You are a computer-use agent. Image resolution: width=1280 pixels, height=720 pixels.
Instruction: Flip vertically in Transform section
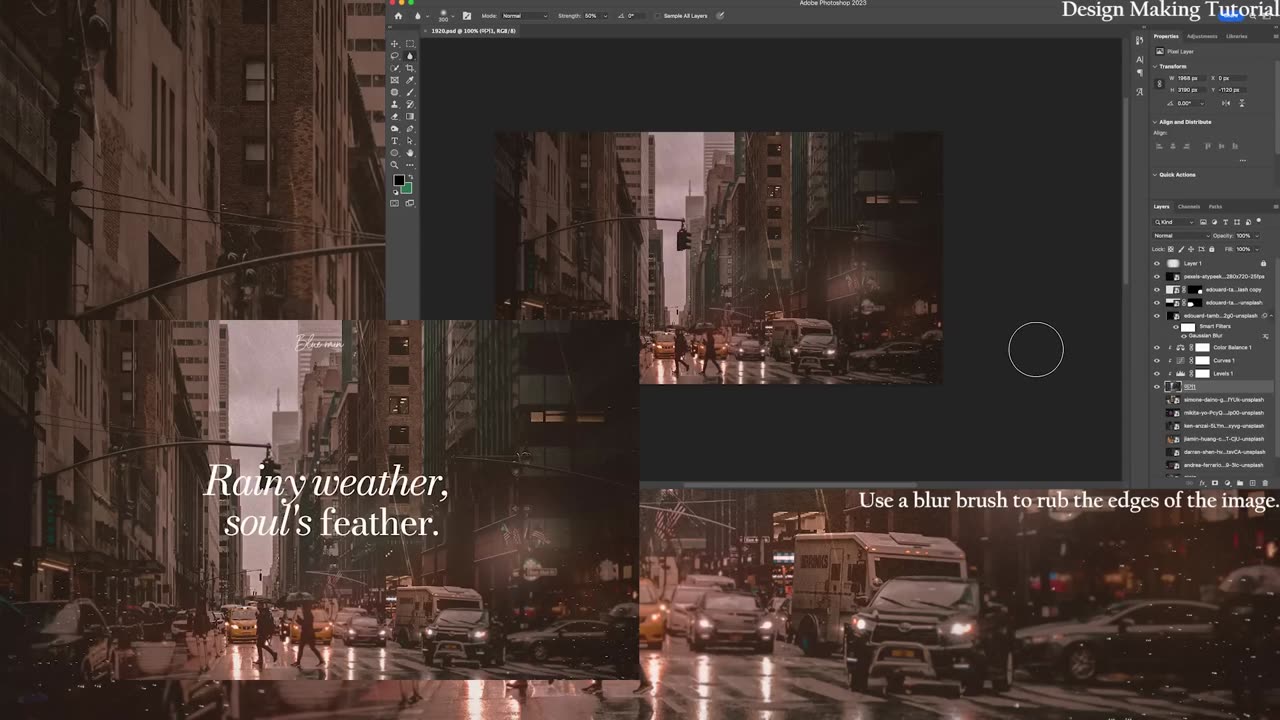(1241, 103)
